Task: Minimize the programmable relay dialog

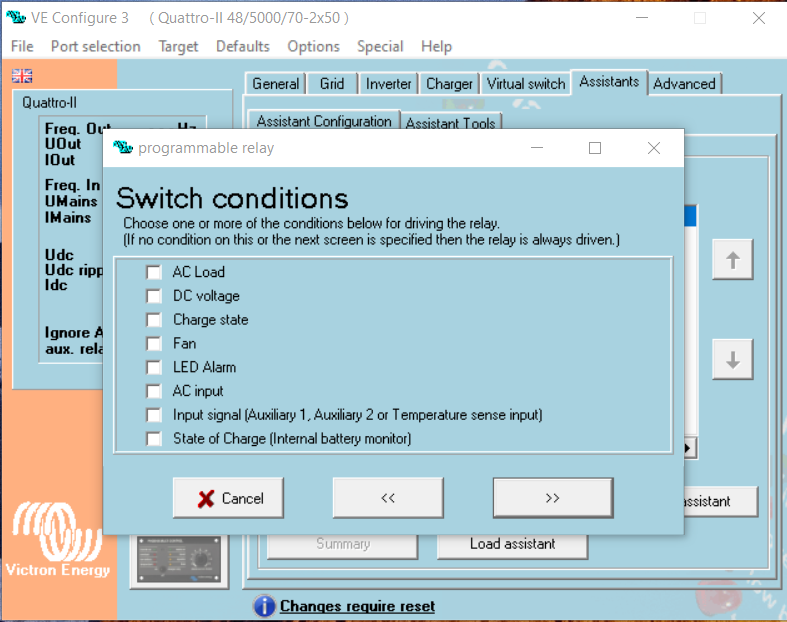Action: 537,148
